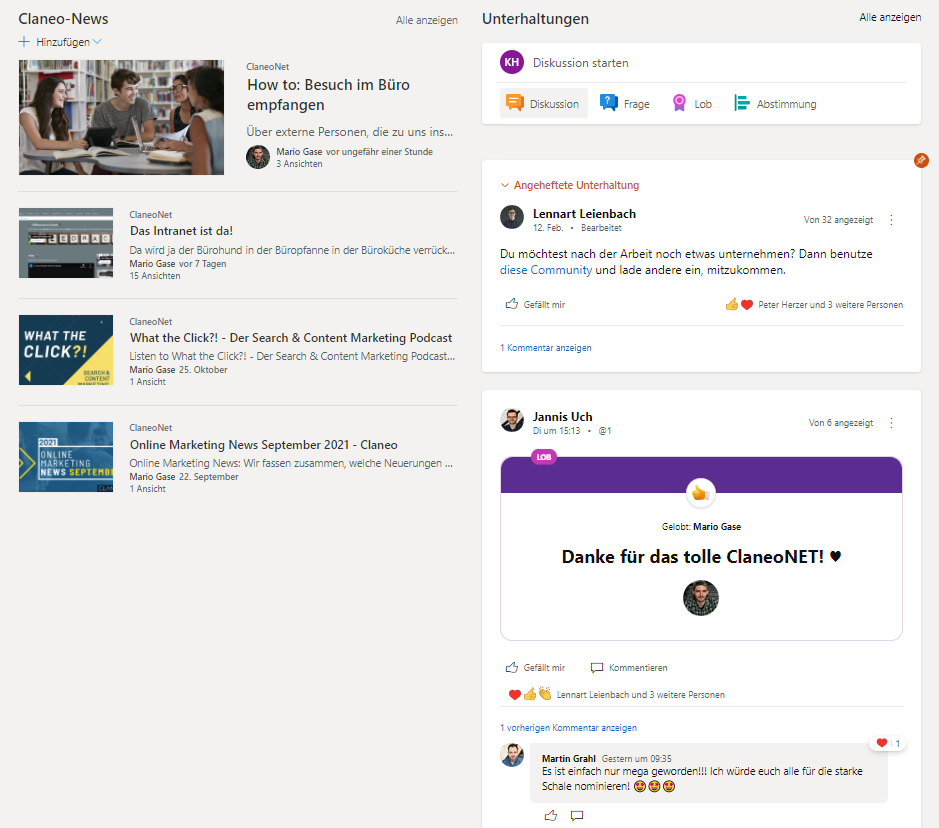Screen dimensions: 939x828
Task: Like Lennart Leienbach's post with Gefällt mir
Action: (535, 304)
